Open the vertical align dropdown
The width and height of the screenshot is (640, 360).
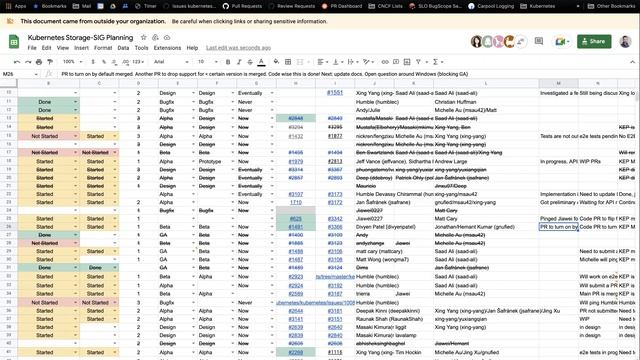pyautogui.click(x=338, y=62)
